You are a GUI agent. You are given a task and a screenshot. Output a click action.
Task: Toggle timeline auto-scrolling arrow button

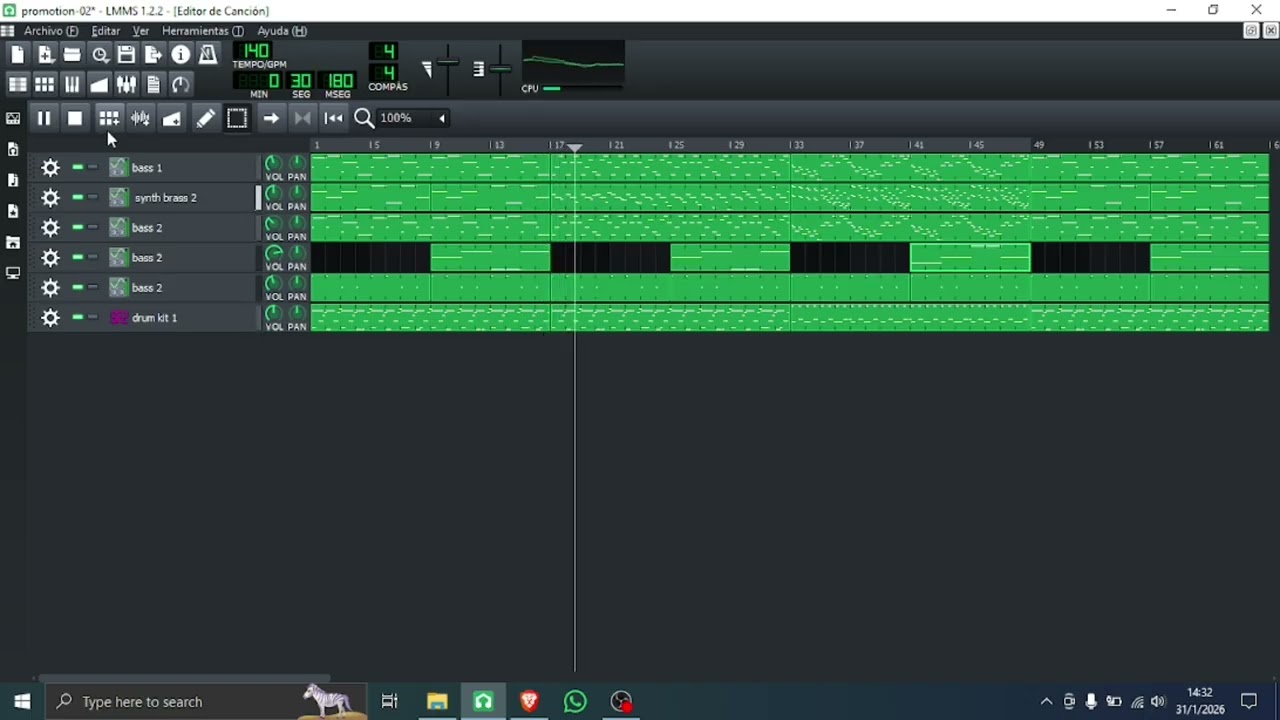[x=271, y=118]
